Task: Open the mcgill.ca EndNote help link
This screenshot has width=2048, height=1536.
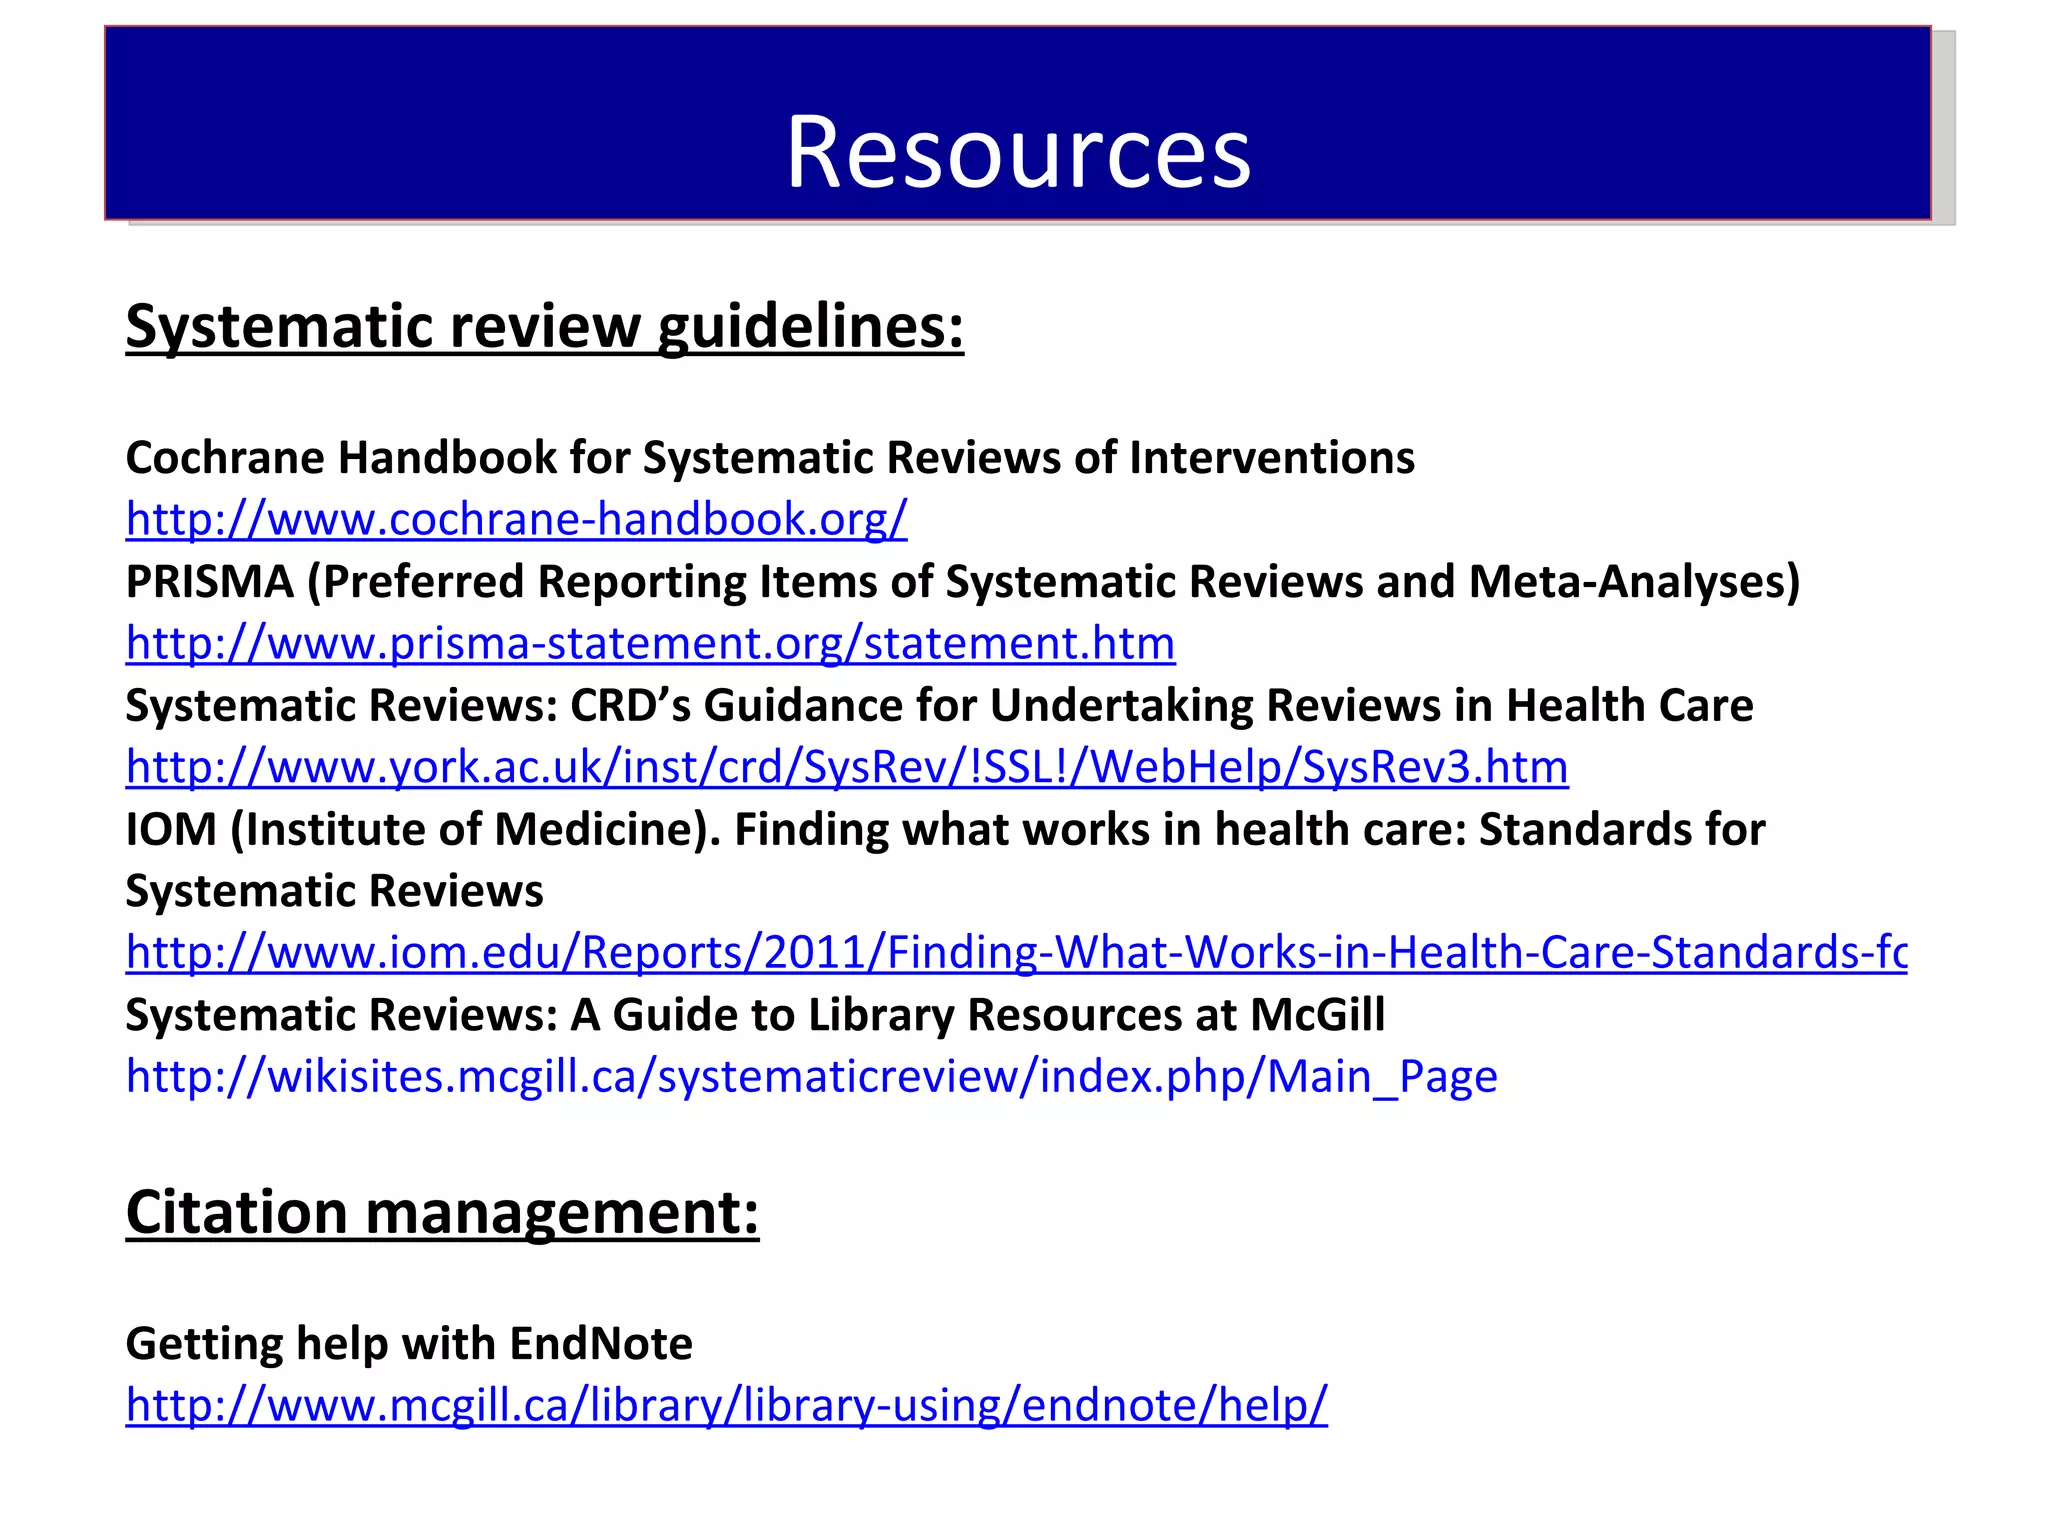Action: pos(726,1405)
